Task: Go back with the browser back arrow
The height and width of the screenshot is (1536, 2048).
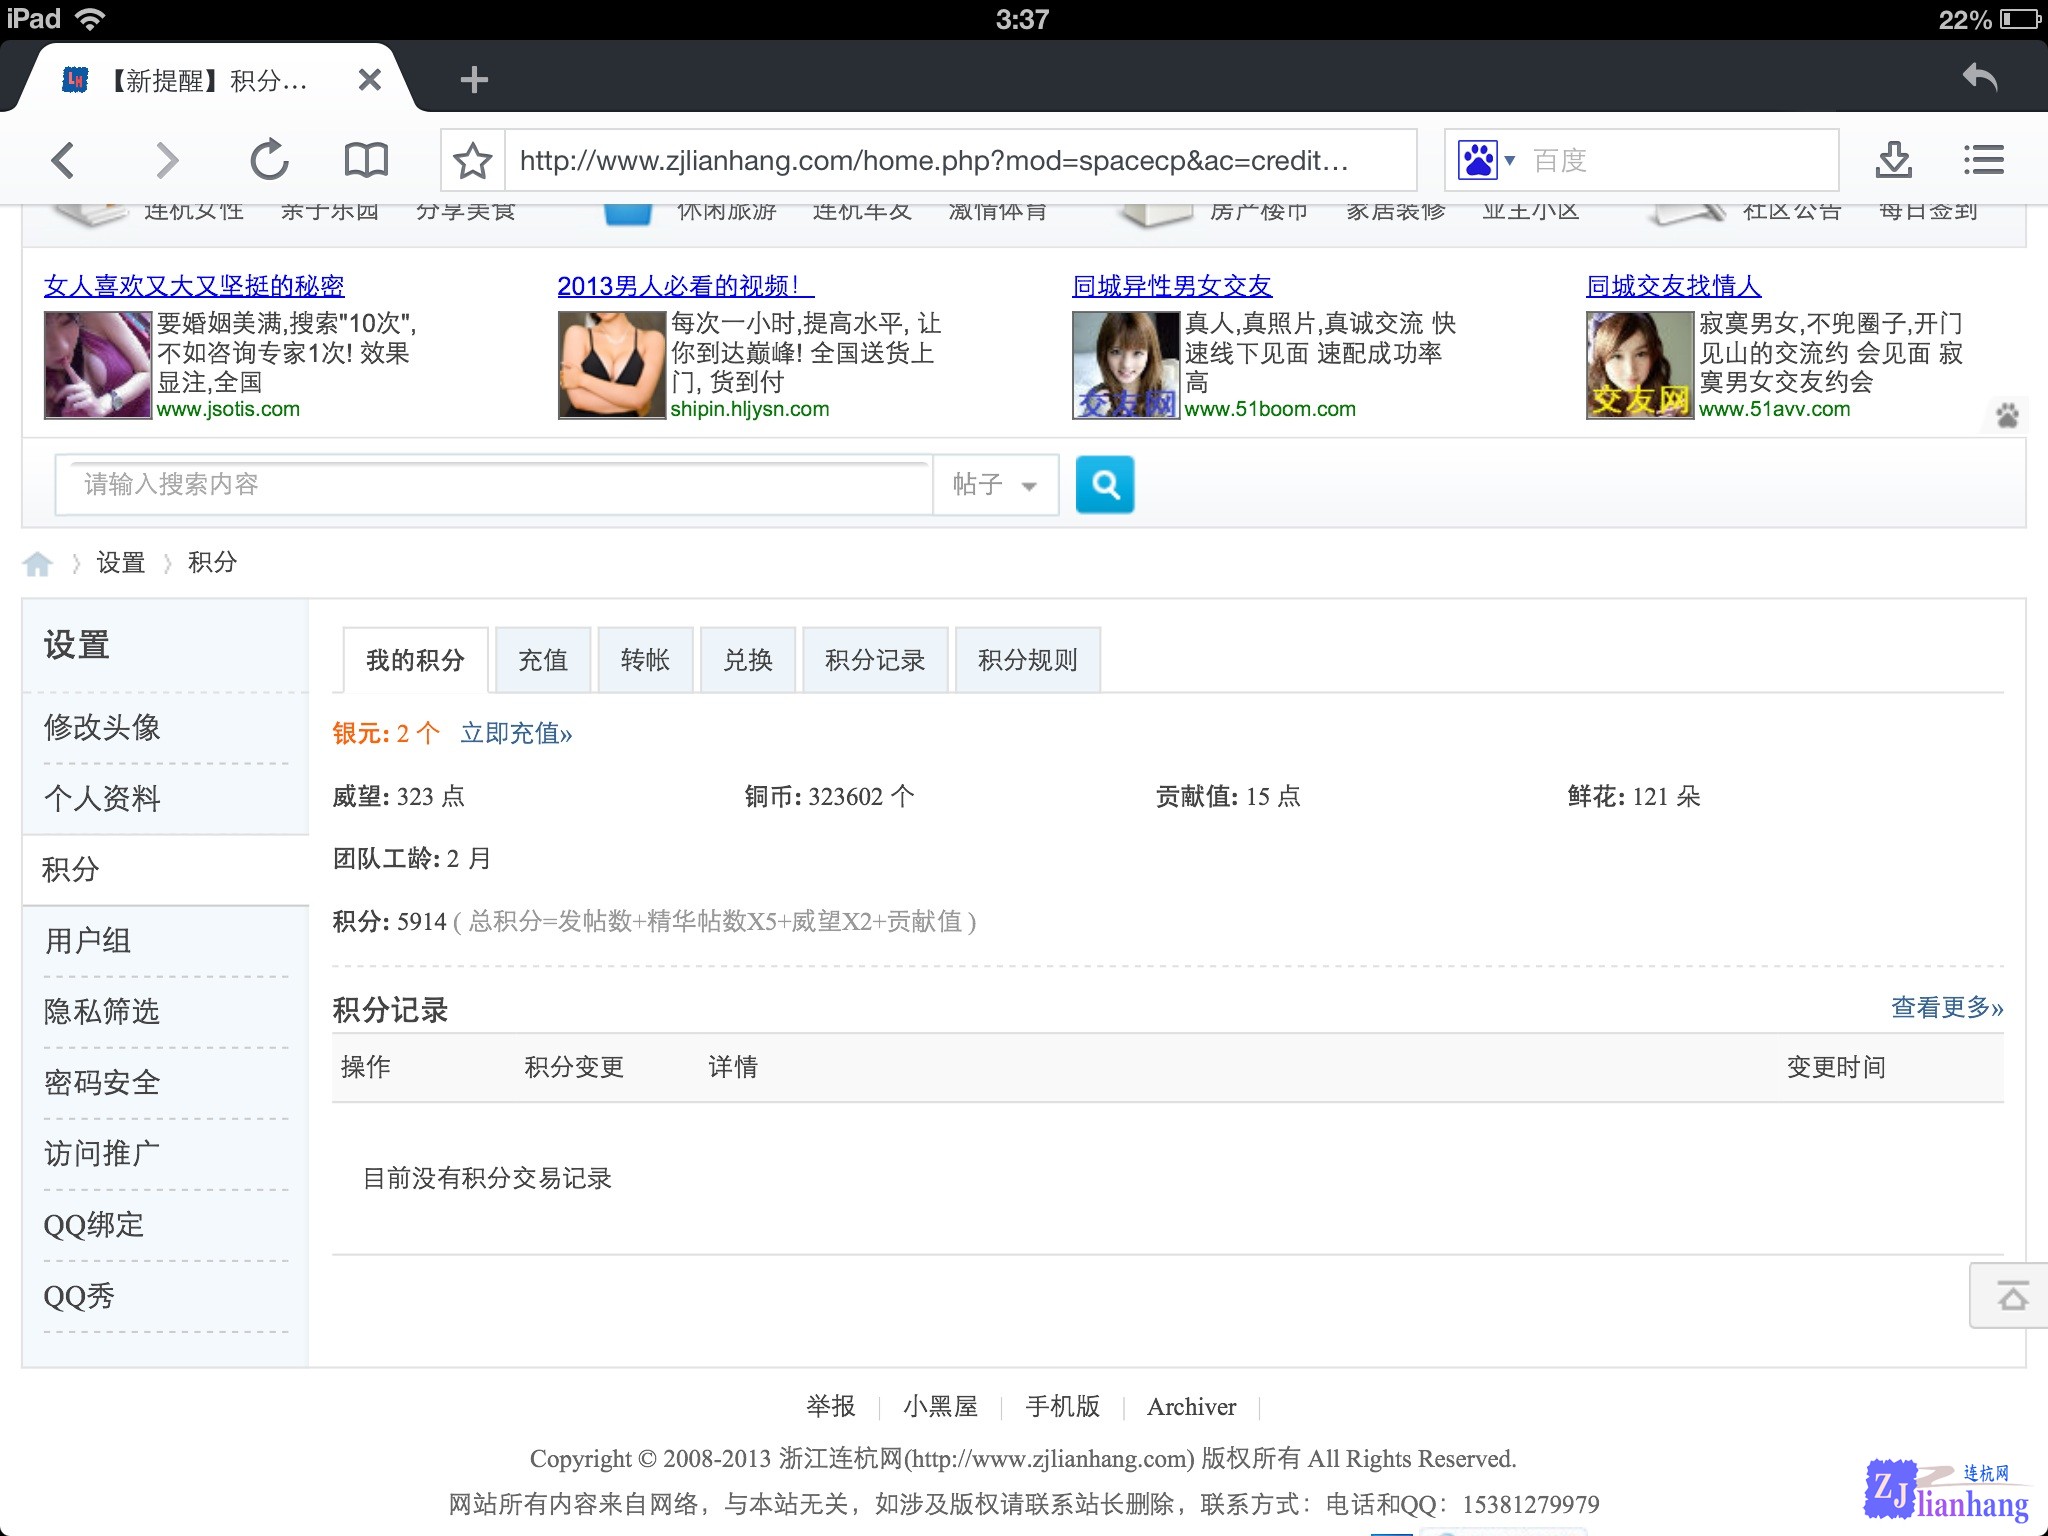Action: [63, 160]
